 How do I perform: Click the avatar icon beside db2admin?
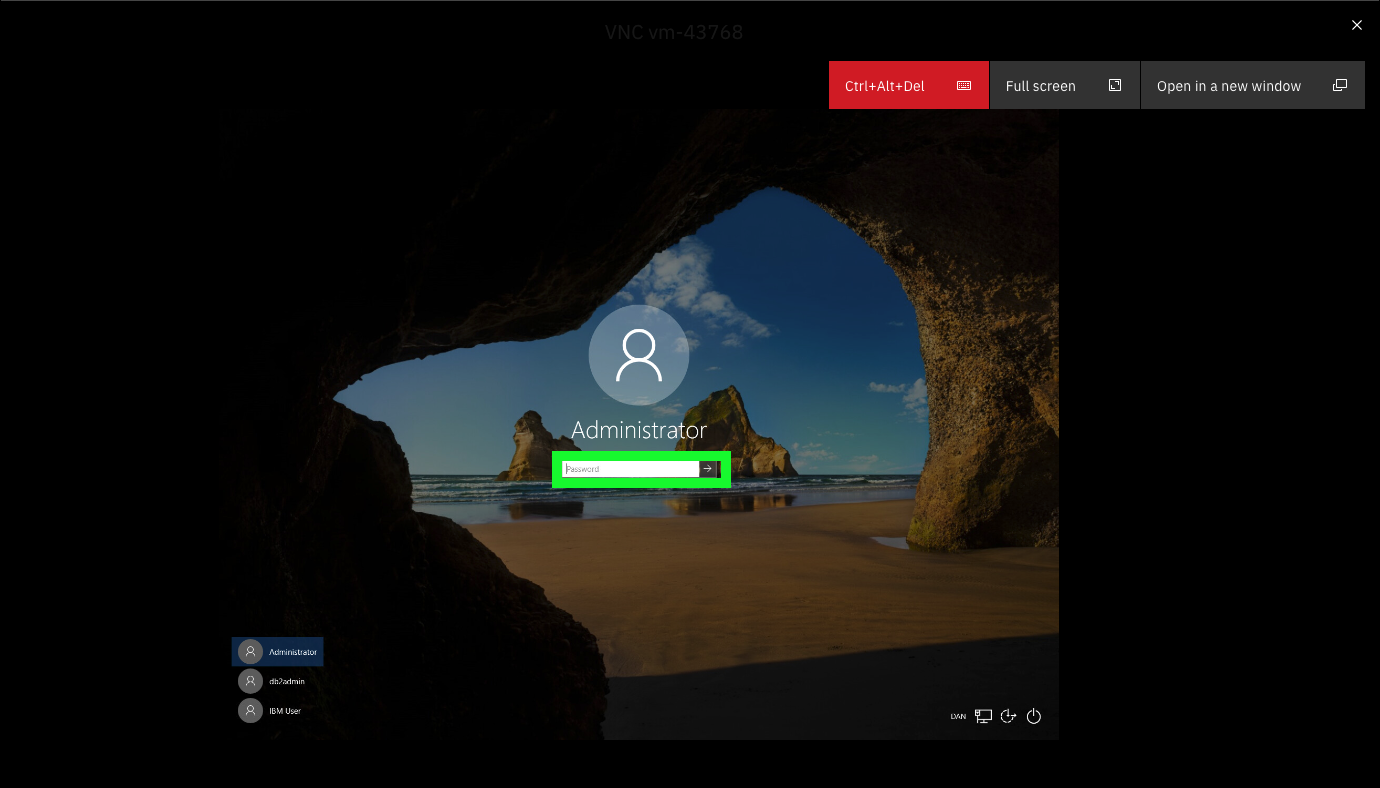tap(250, 681)
